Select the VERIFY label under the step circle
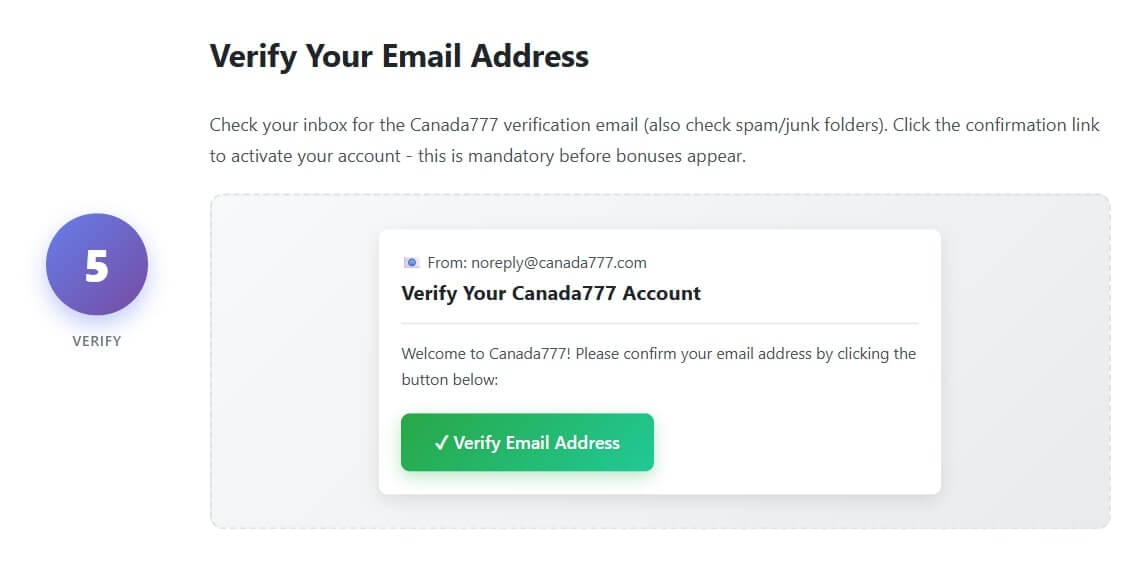 click(x=97, y=341)
